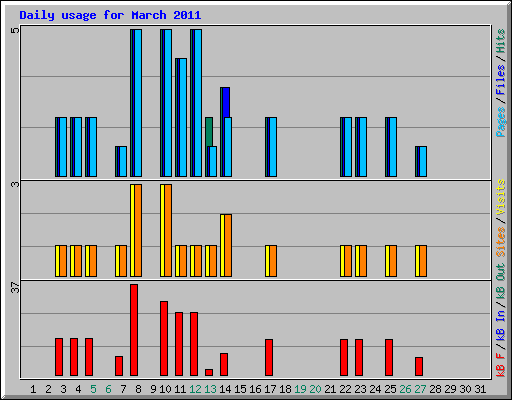Click the red "kB F" legend label
Viewport: 512px width, 400px height.
(500, 365)
